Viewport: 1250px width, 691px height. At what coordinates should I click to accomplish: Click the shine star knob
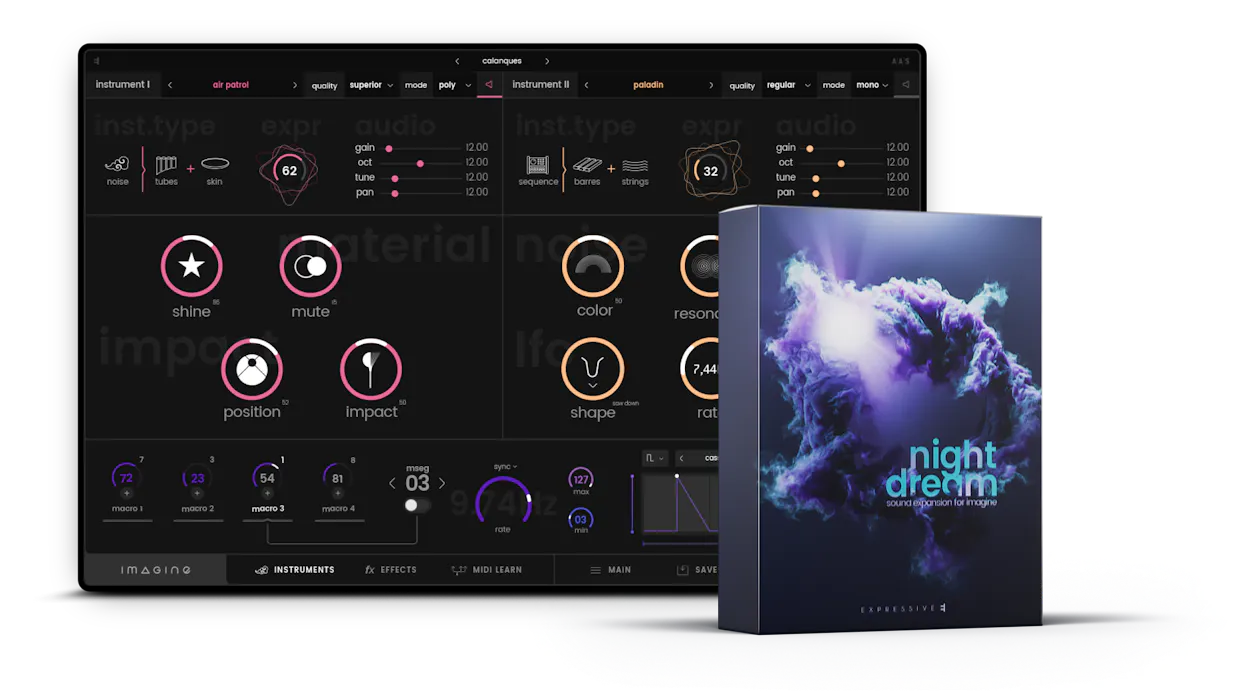191,266
